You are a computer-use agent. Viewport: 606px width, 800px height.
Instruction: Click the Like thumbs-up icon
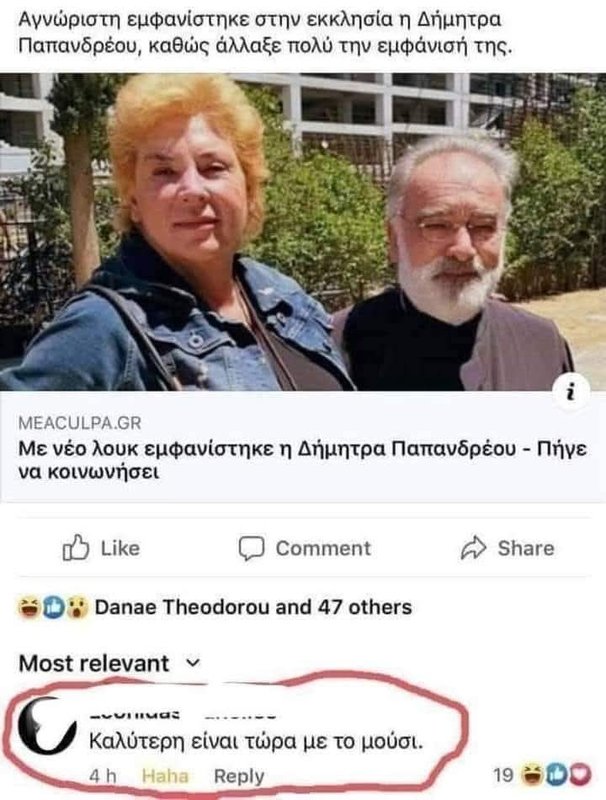(x=75, y=548)
